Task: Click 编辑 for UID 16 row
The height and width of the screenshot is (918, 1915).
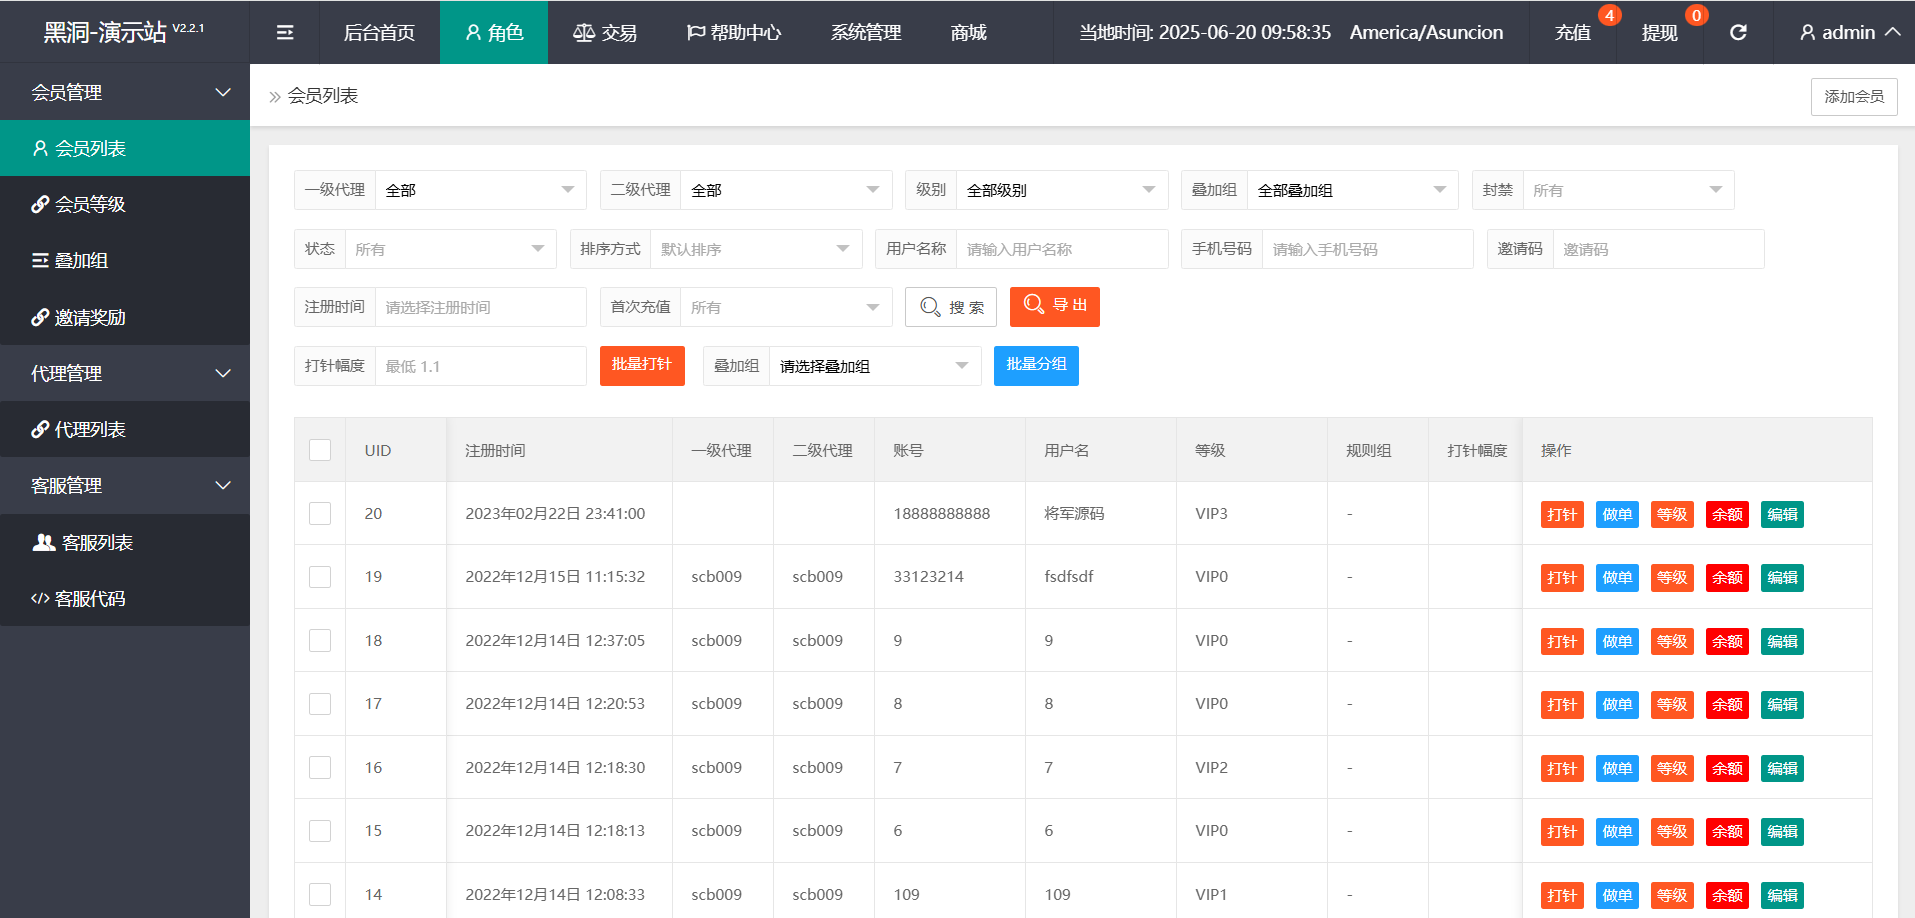Action: [x=1782, y=768]
